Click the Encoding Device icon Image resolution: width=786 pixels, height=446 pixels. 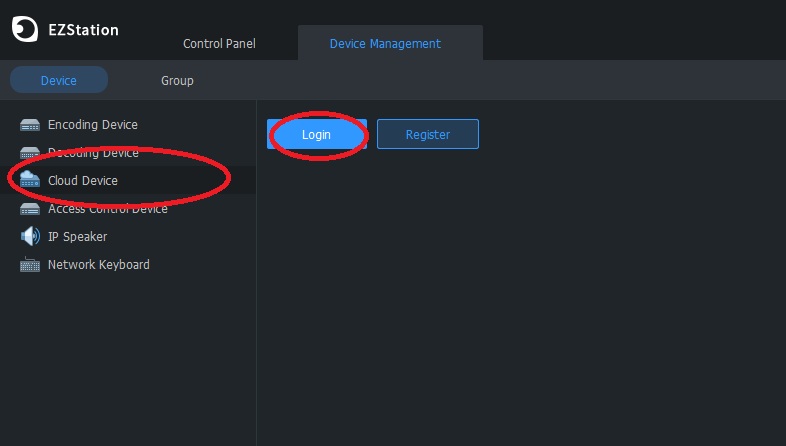[30, 125]
